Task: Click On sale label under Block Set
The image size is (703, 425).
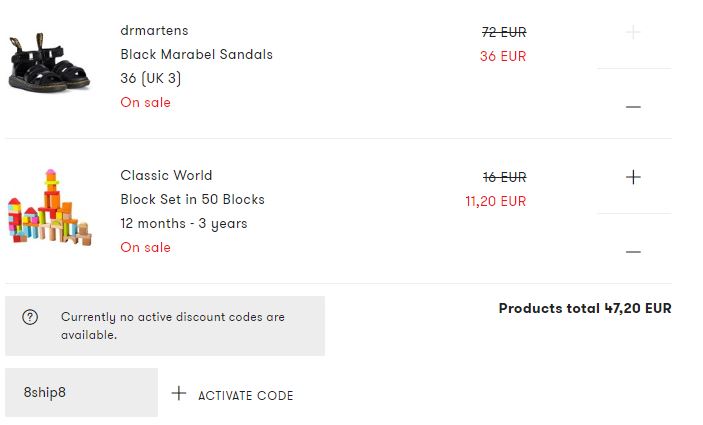Action: pyautogui.click(x=145, y=247)
